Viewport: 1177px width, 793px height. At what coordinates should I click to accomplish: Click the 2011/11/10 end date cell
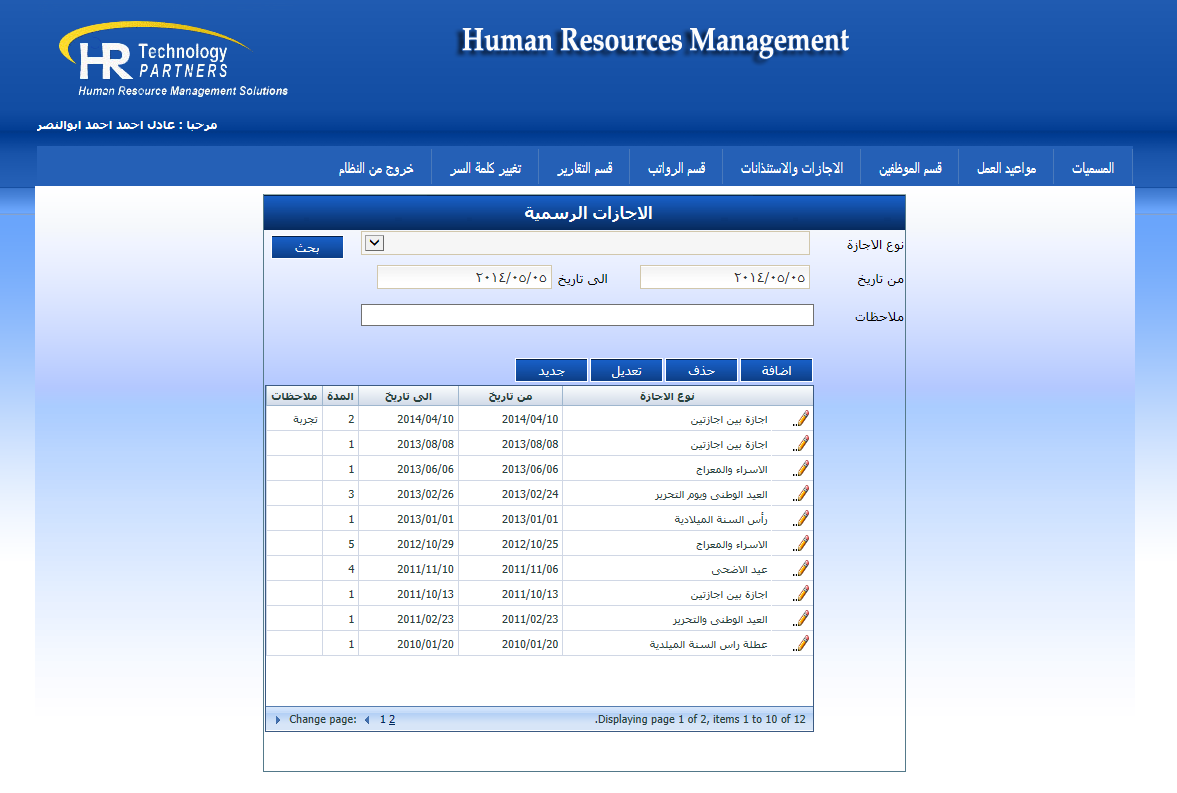425,569
